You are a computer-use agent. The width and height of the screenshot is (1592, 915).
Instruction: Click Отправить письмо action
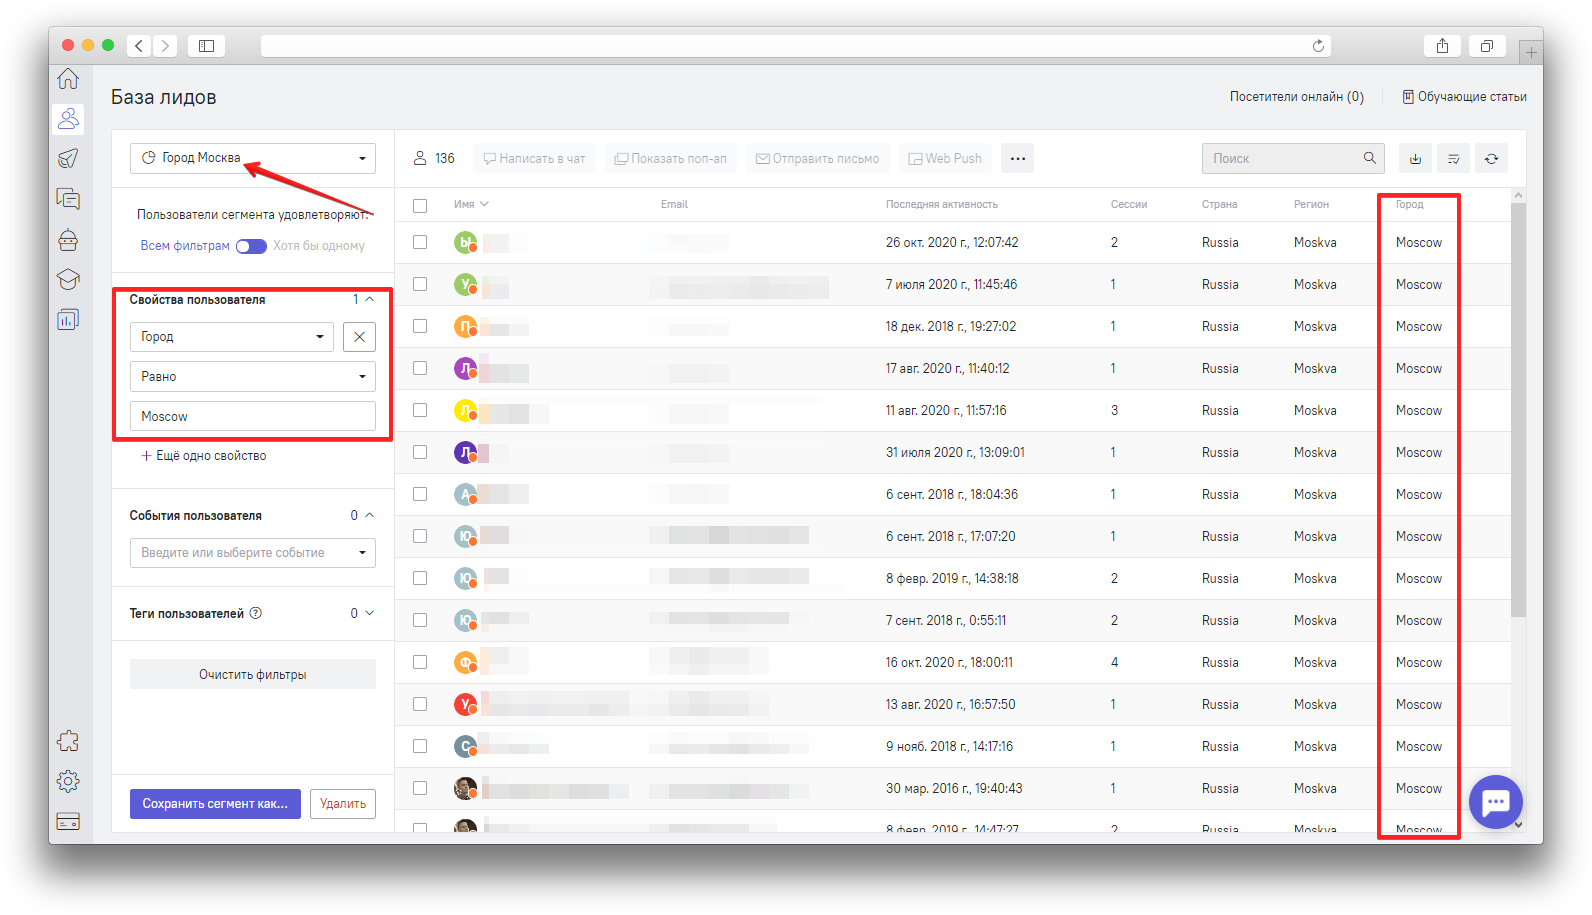[x=817, y=158]
